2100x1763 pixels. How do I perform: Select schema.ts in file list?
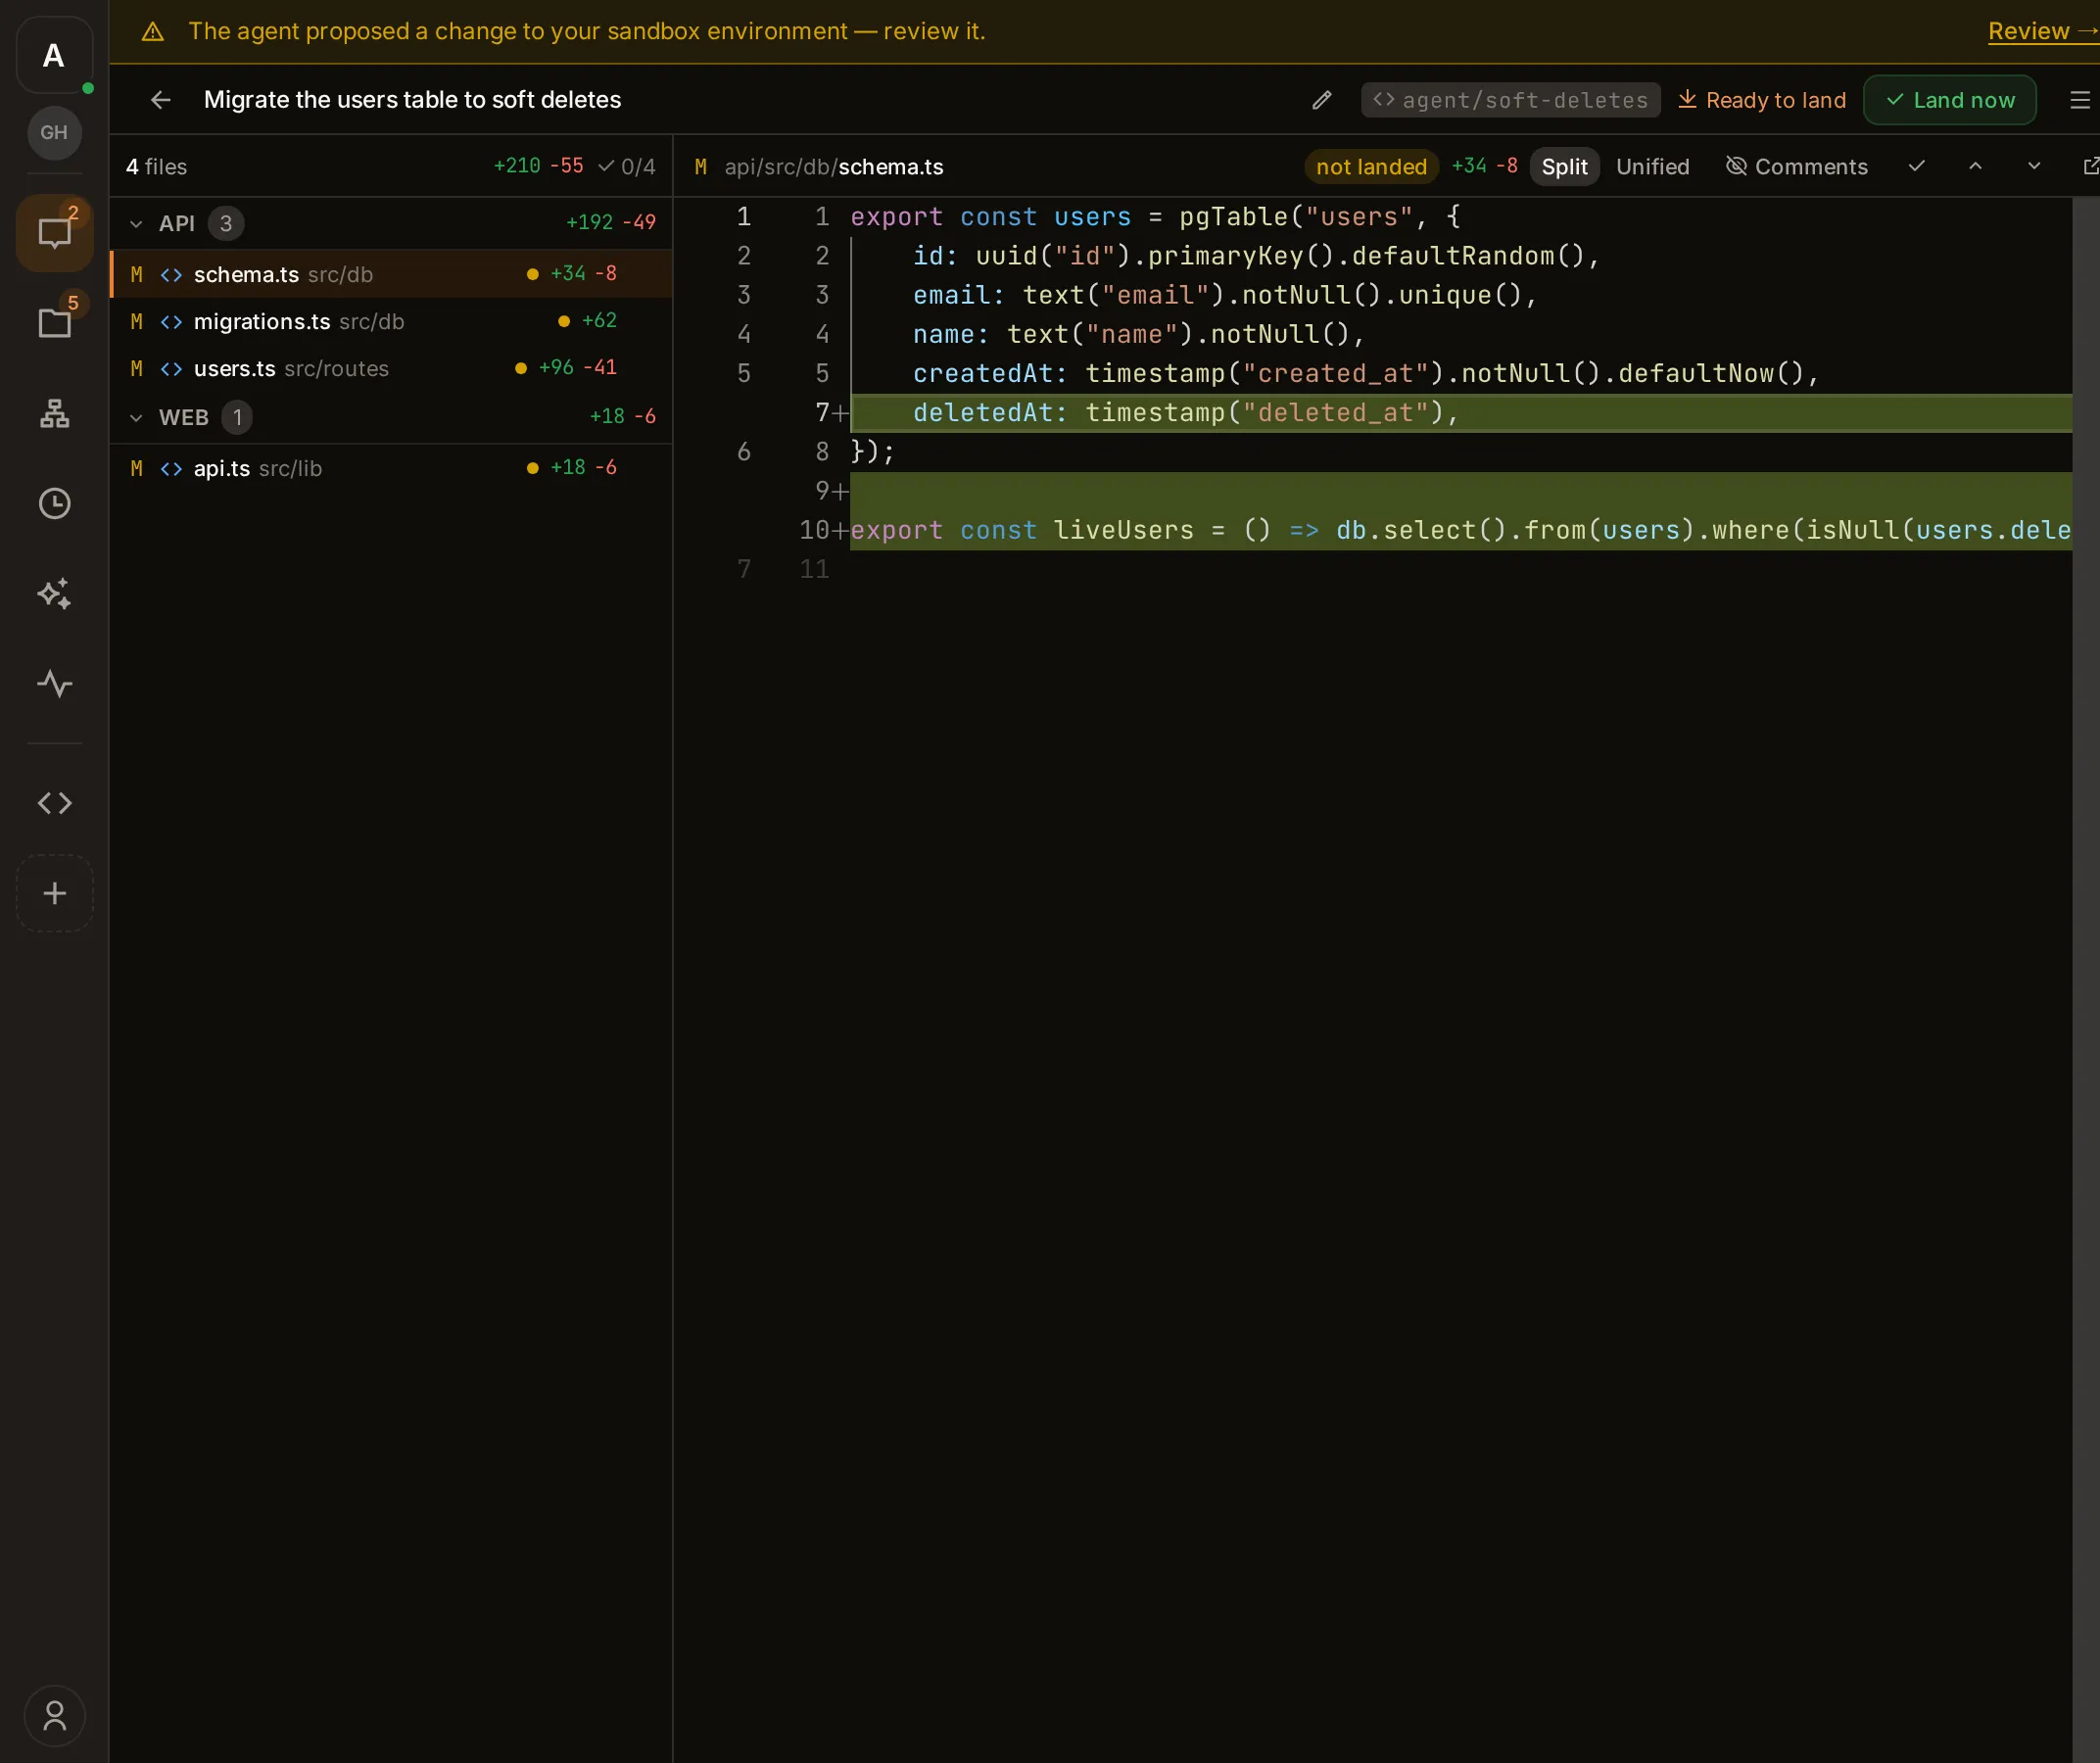pyautogui.click(x=391, y=274)
